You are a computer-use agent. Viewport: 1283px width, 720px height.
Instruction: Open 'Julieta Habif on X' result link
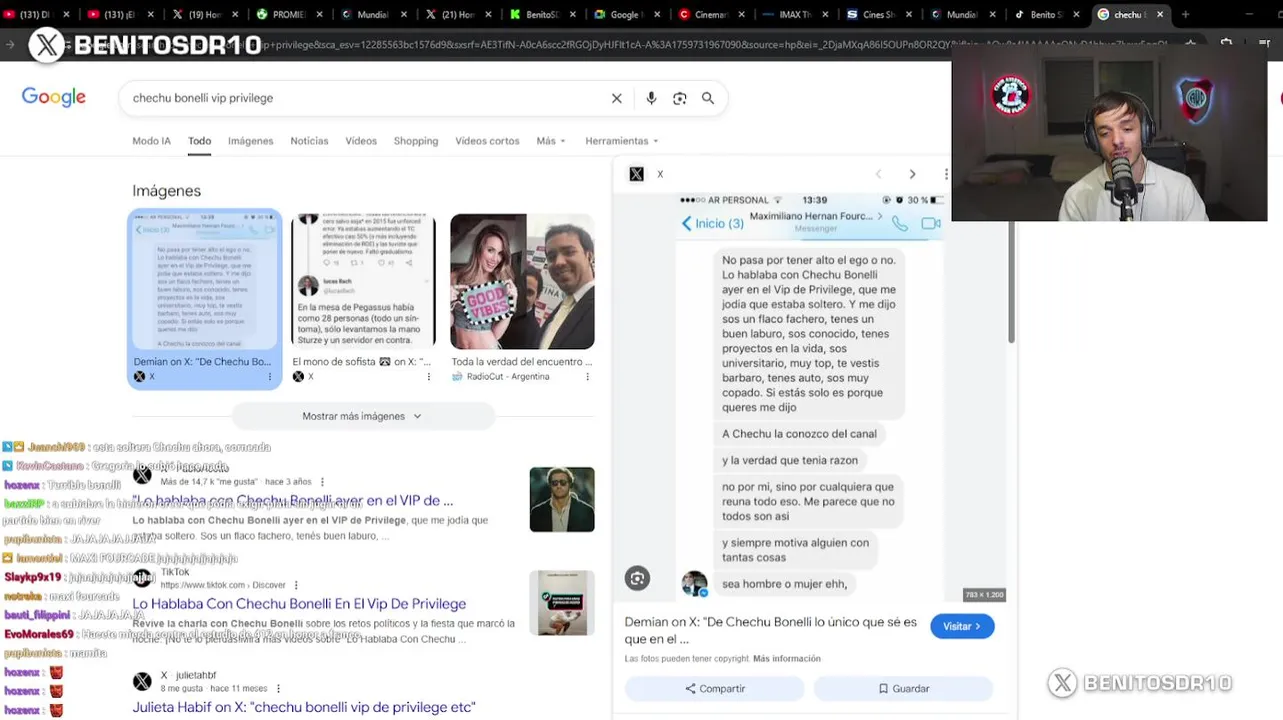304,707
